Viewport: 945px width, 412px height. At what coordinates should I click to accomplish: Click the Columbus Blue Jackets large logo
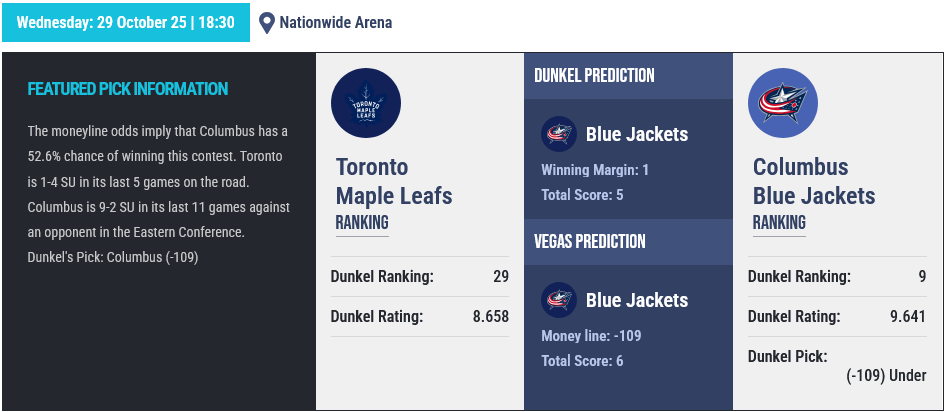click(x=783, y=103)
